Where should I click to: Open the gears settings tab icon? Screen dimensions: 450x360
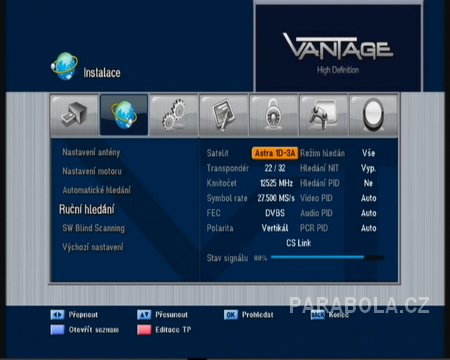pos(174,115)
